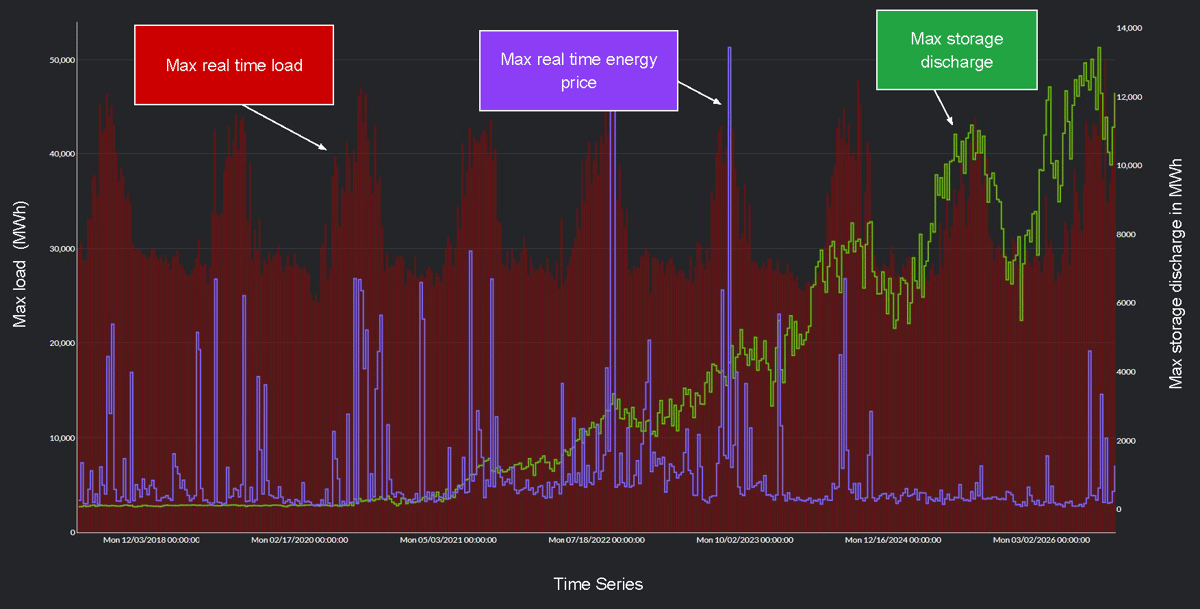Click the 'Mon 02/17/2020 00:00:00' date label
1200x609 pixels.
(300, 540)
